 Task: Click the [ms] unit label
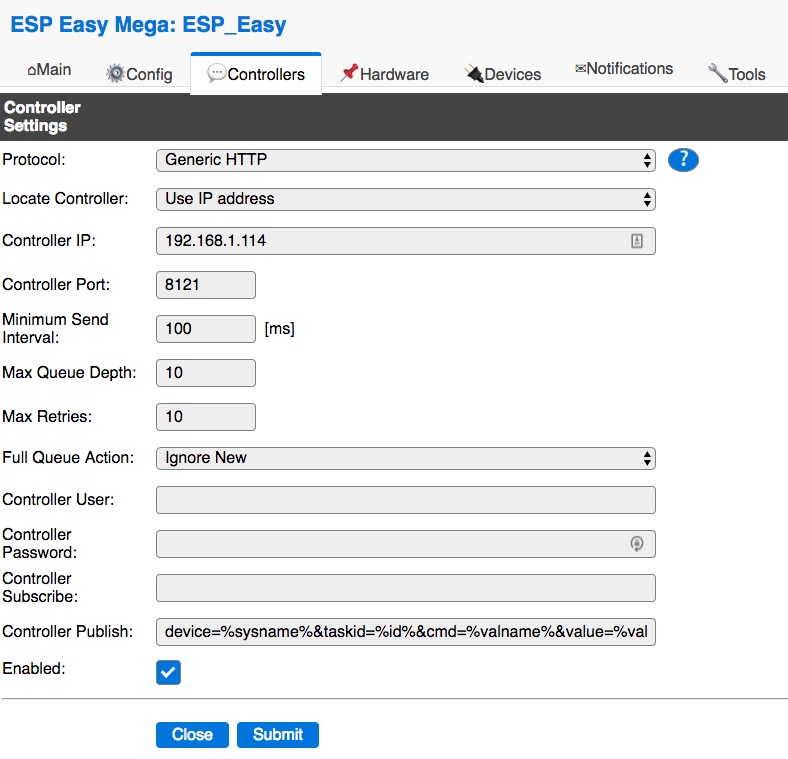point(279,329)
